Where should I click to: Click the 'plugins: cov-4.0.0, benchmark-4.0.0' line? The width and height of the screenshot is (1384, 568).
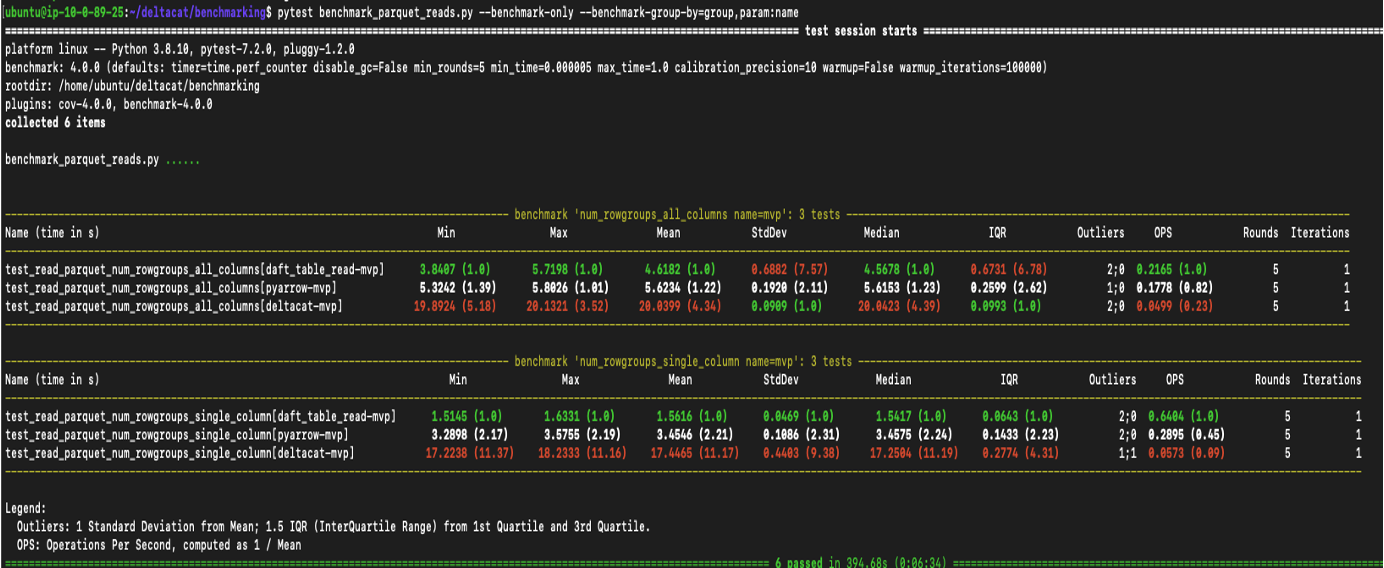click(x=108, y=104)
